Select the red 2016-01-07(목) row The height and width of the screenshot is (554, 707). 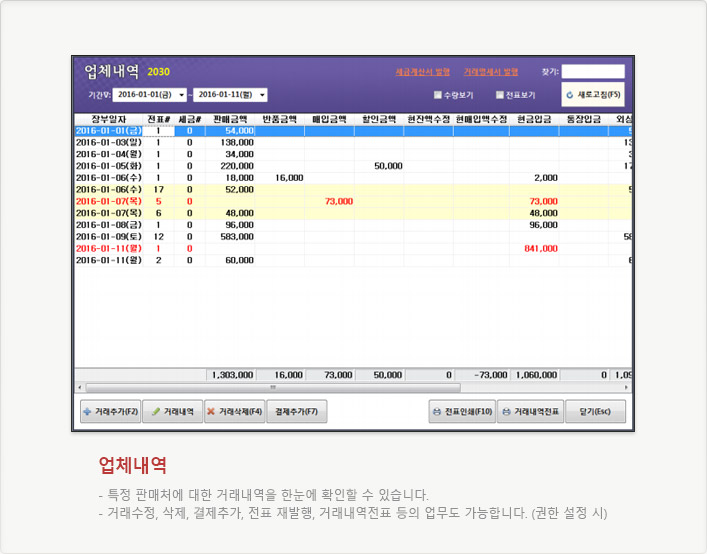353,201
